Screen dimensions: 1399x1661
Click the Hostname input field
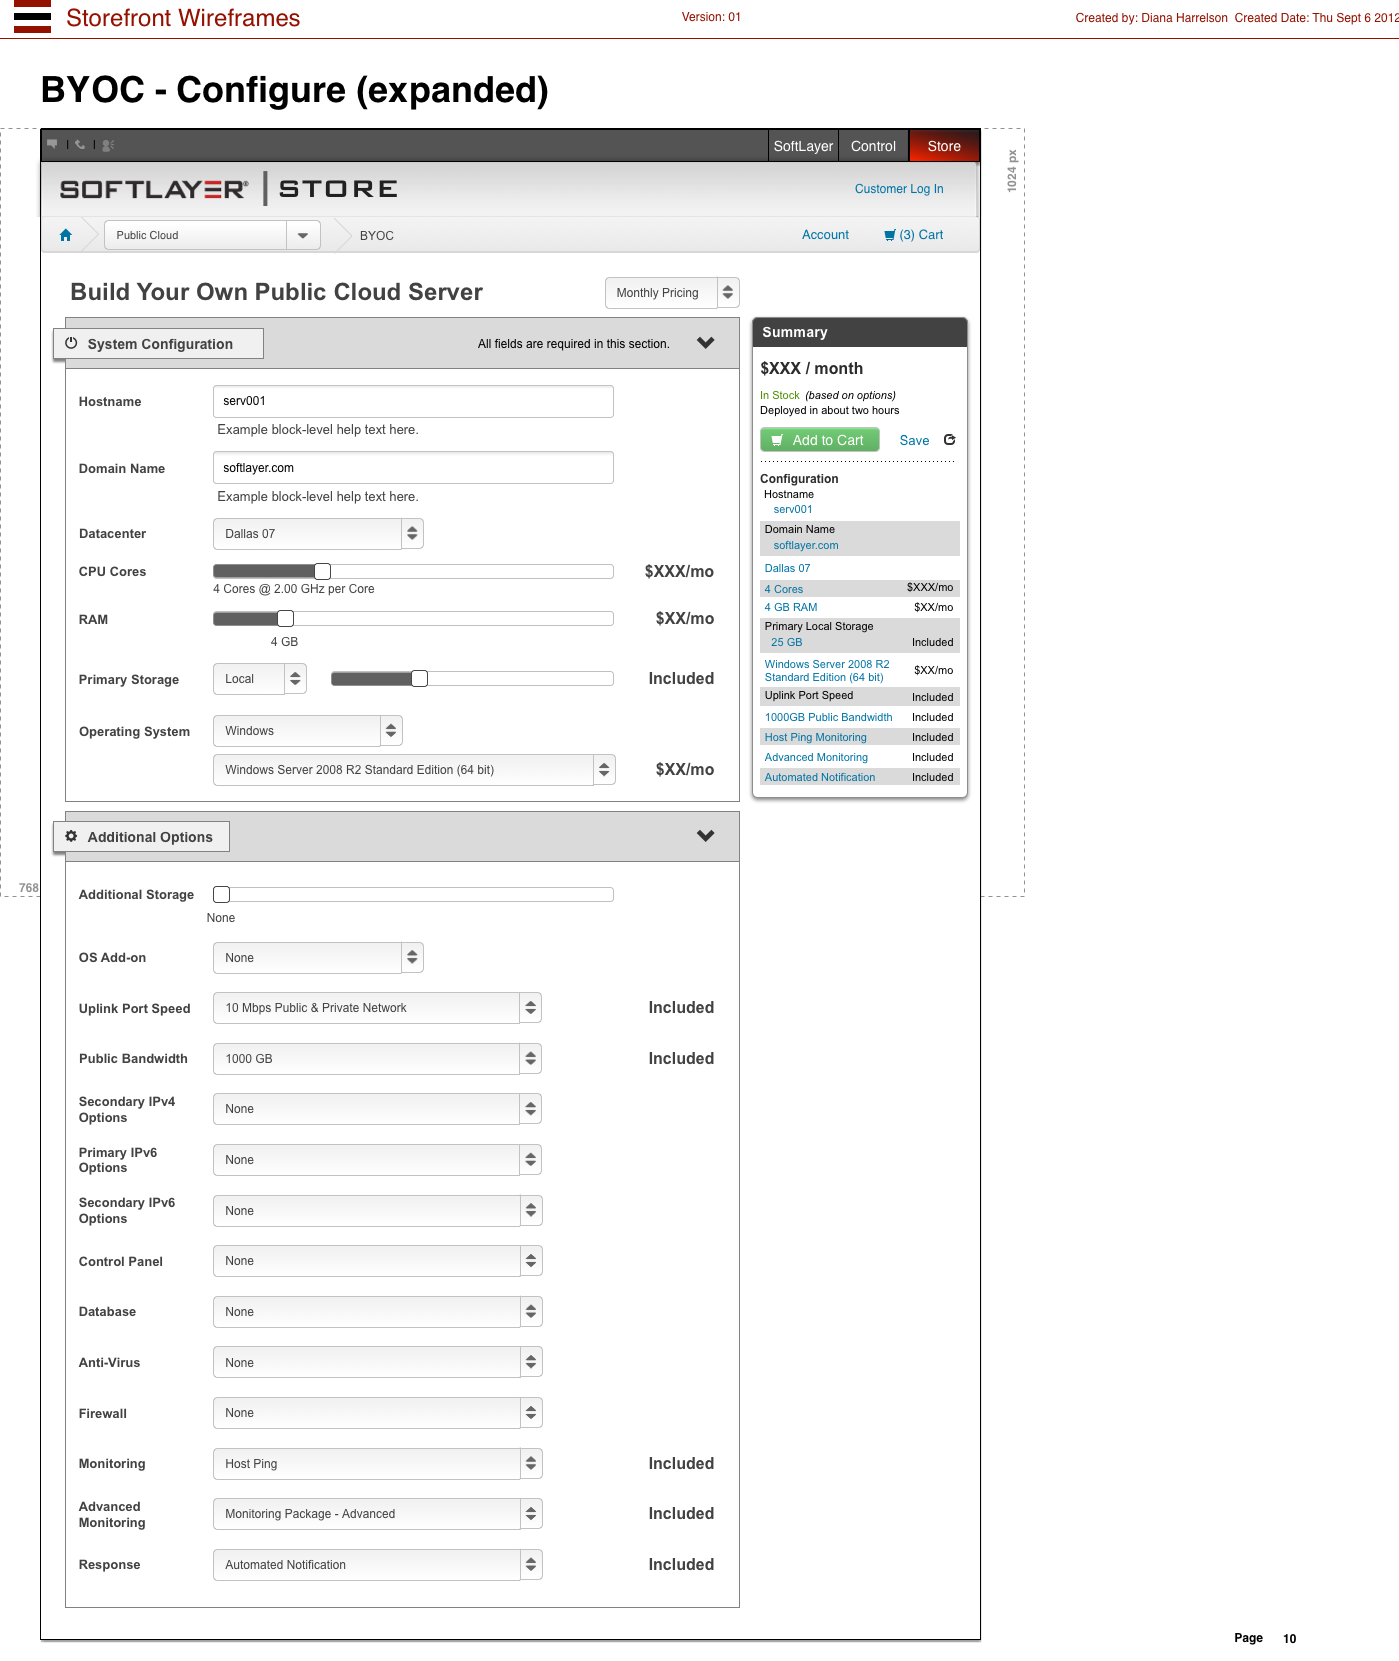413,401
